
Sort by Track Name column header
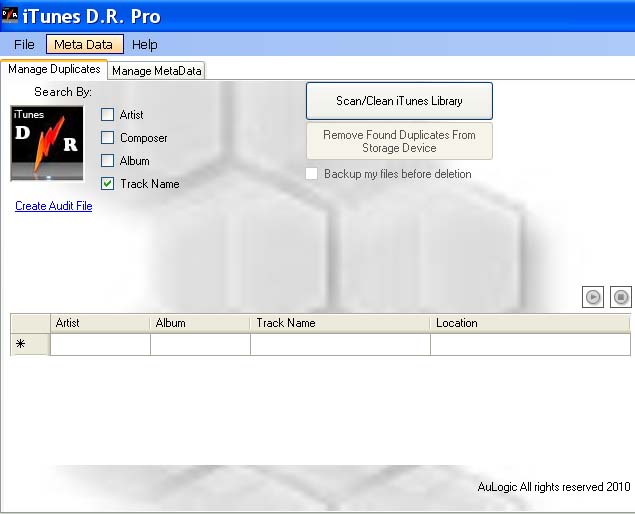(340, 323)
